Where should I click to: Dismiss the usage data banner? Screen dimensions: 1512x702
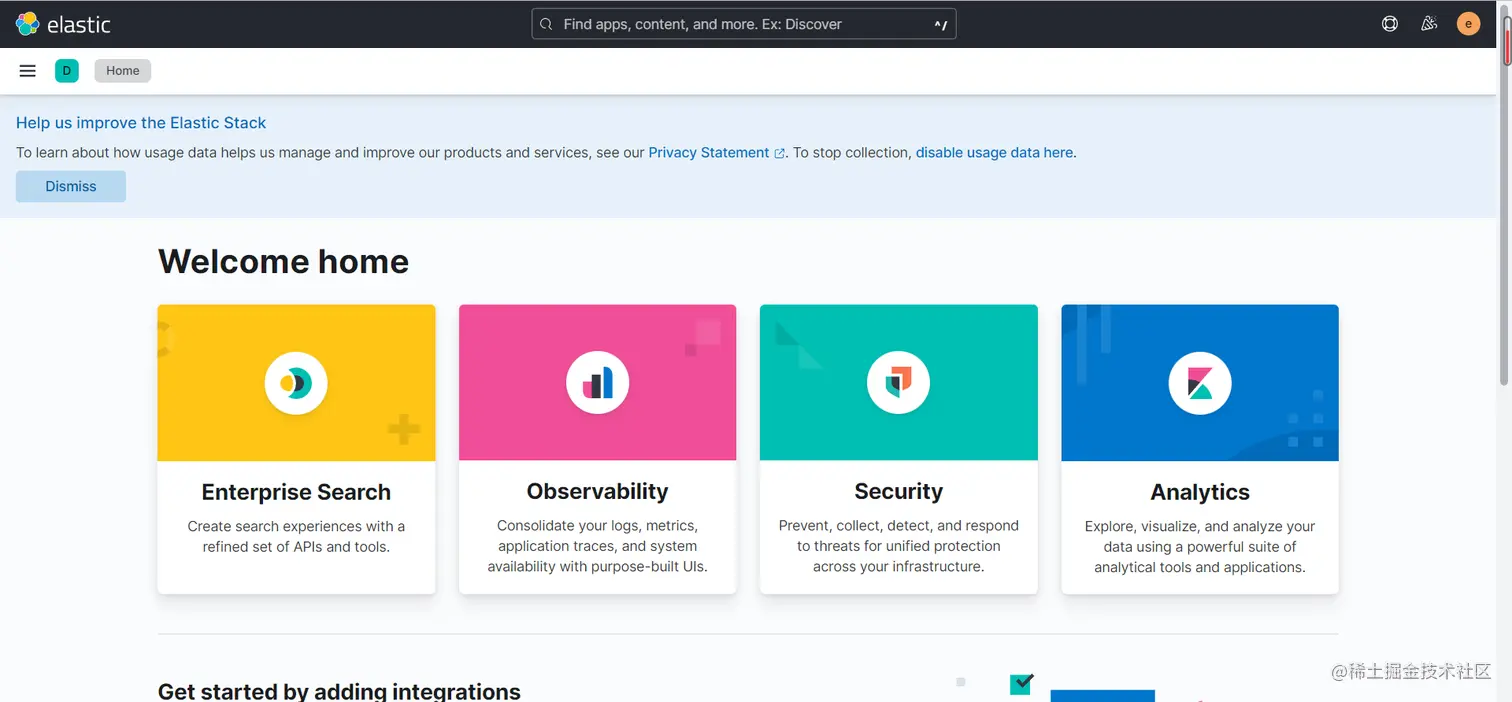[71, 186]
